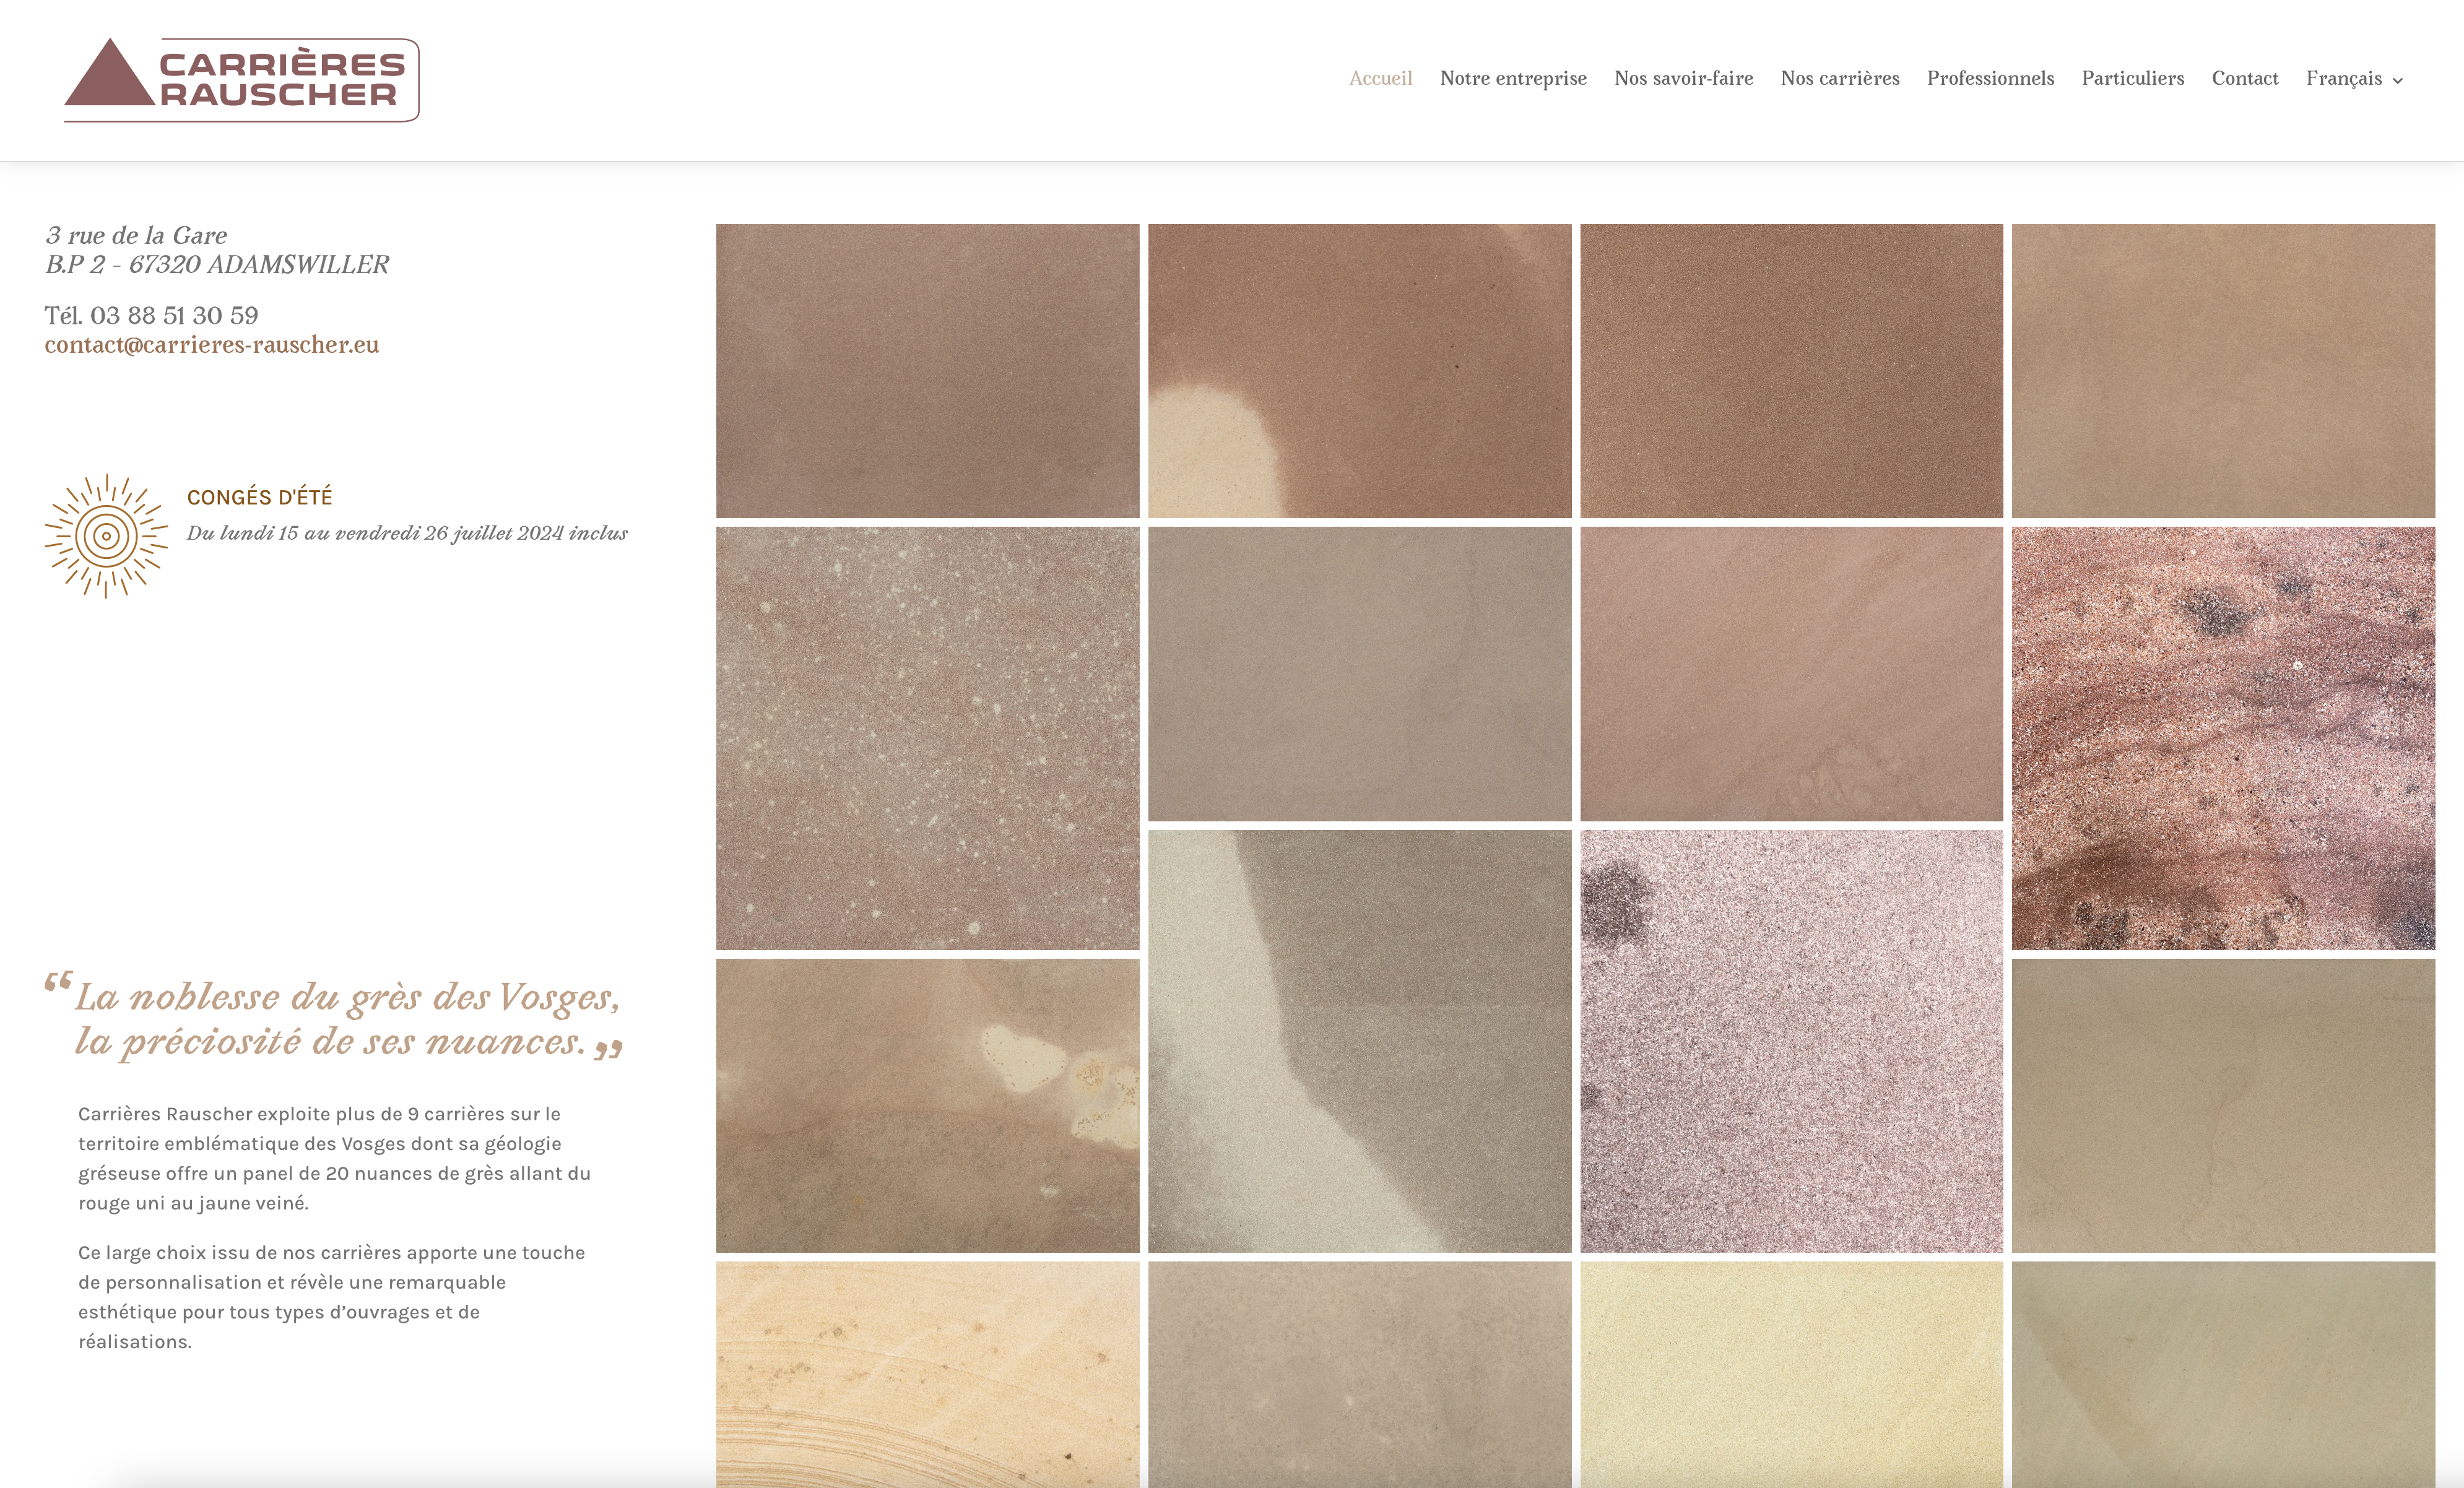Go to Nos savoir-faire page
Screen dimensions: 2464x1488
[1683, 78]
